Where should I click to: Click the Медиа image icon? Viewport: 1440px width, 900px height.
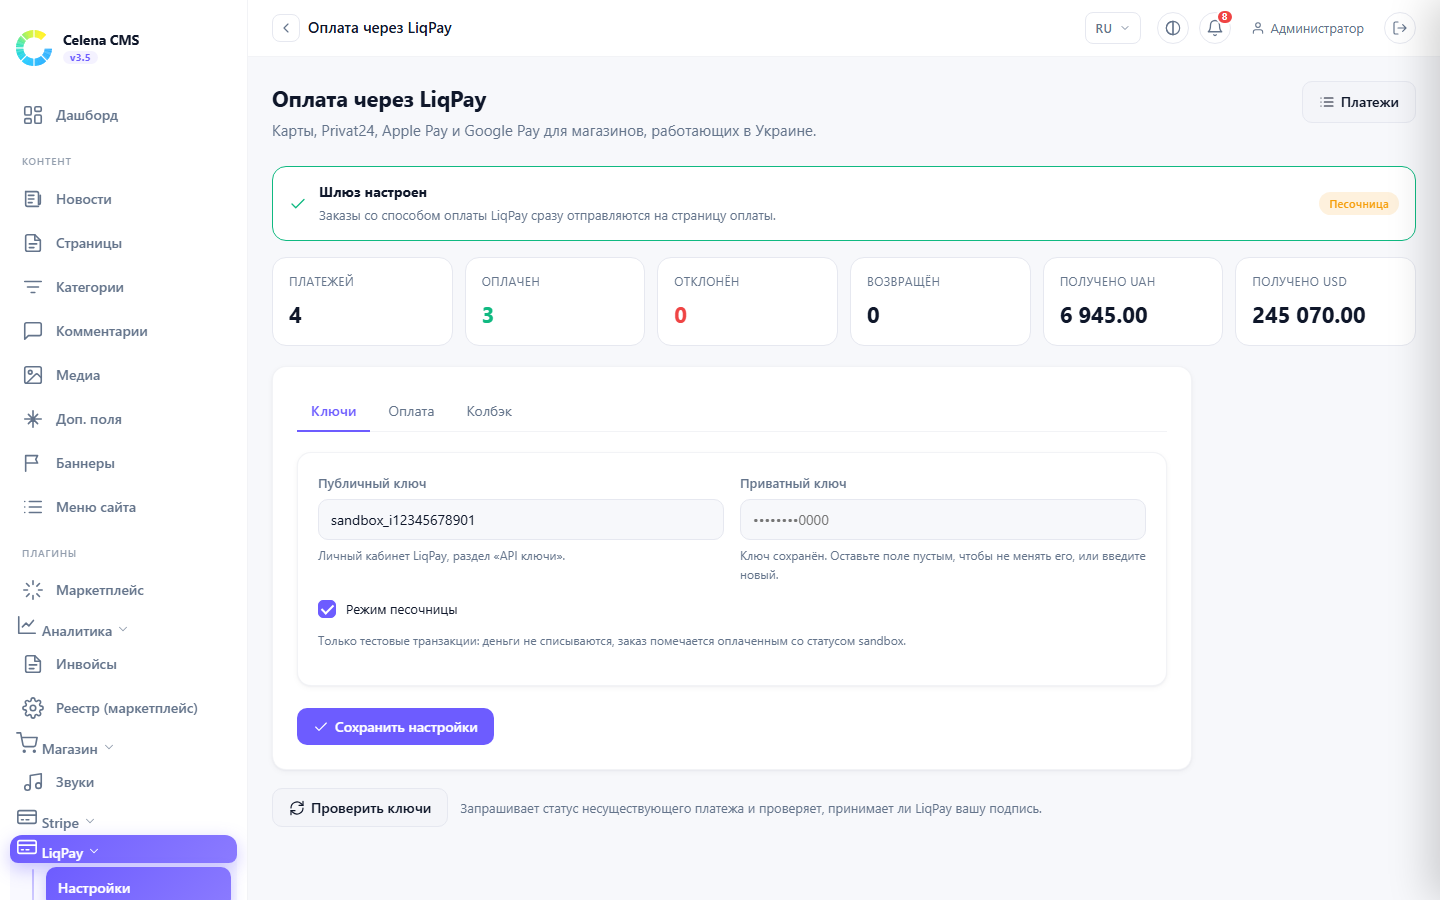point(33,375)
